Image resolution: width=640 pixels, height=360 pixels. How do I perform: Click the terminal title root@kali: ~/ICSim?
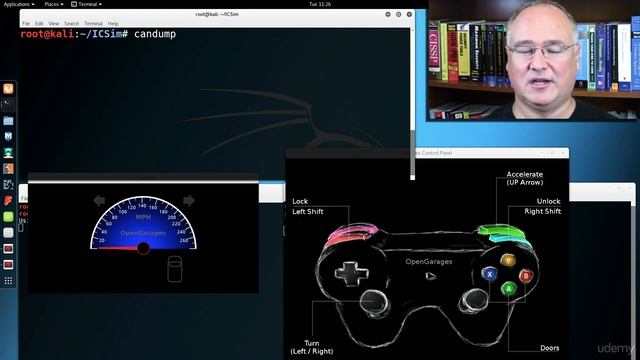click(x=217, y=14)
